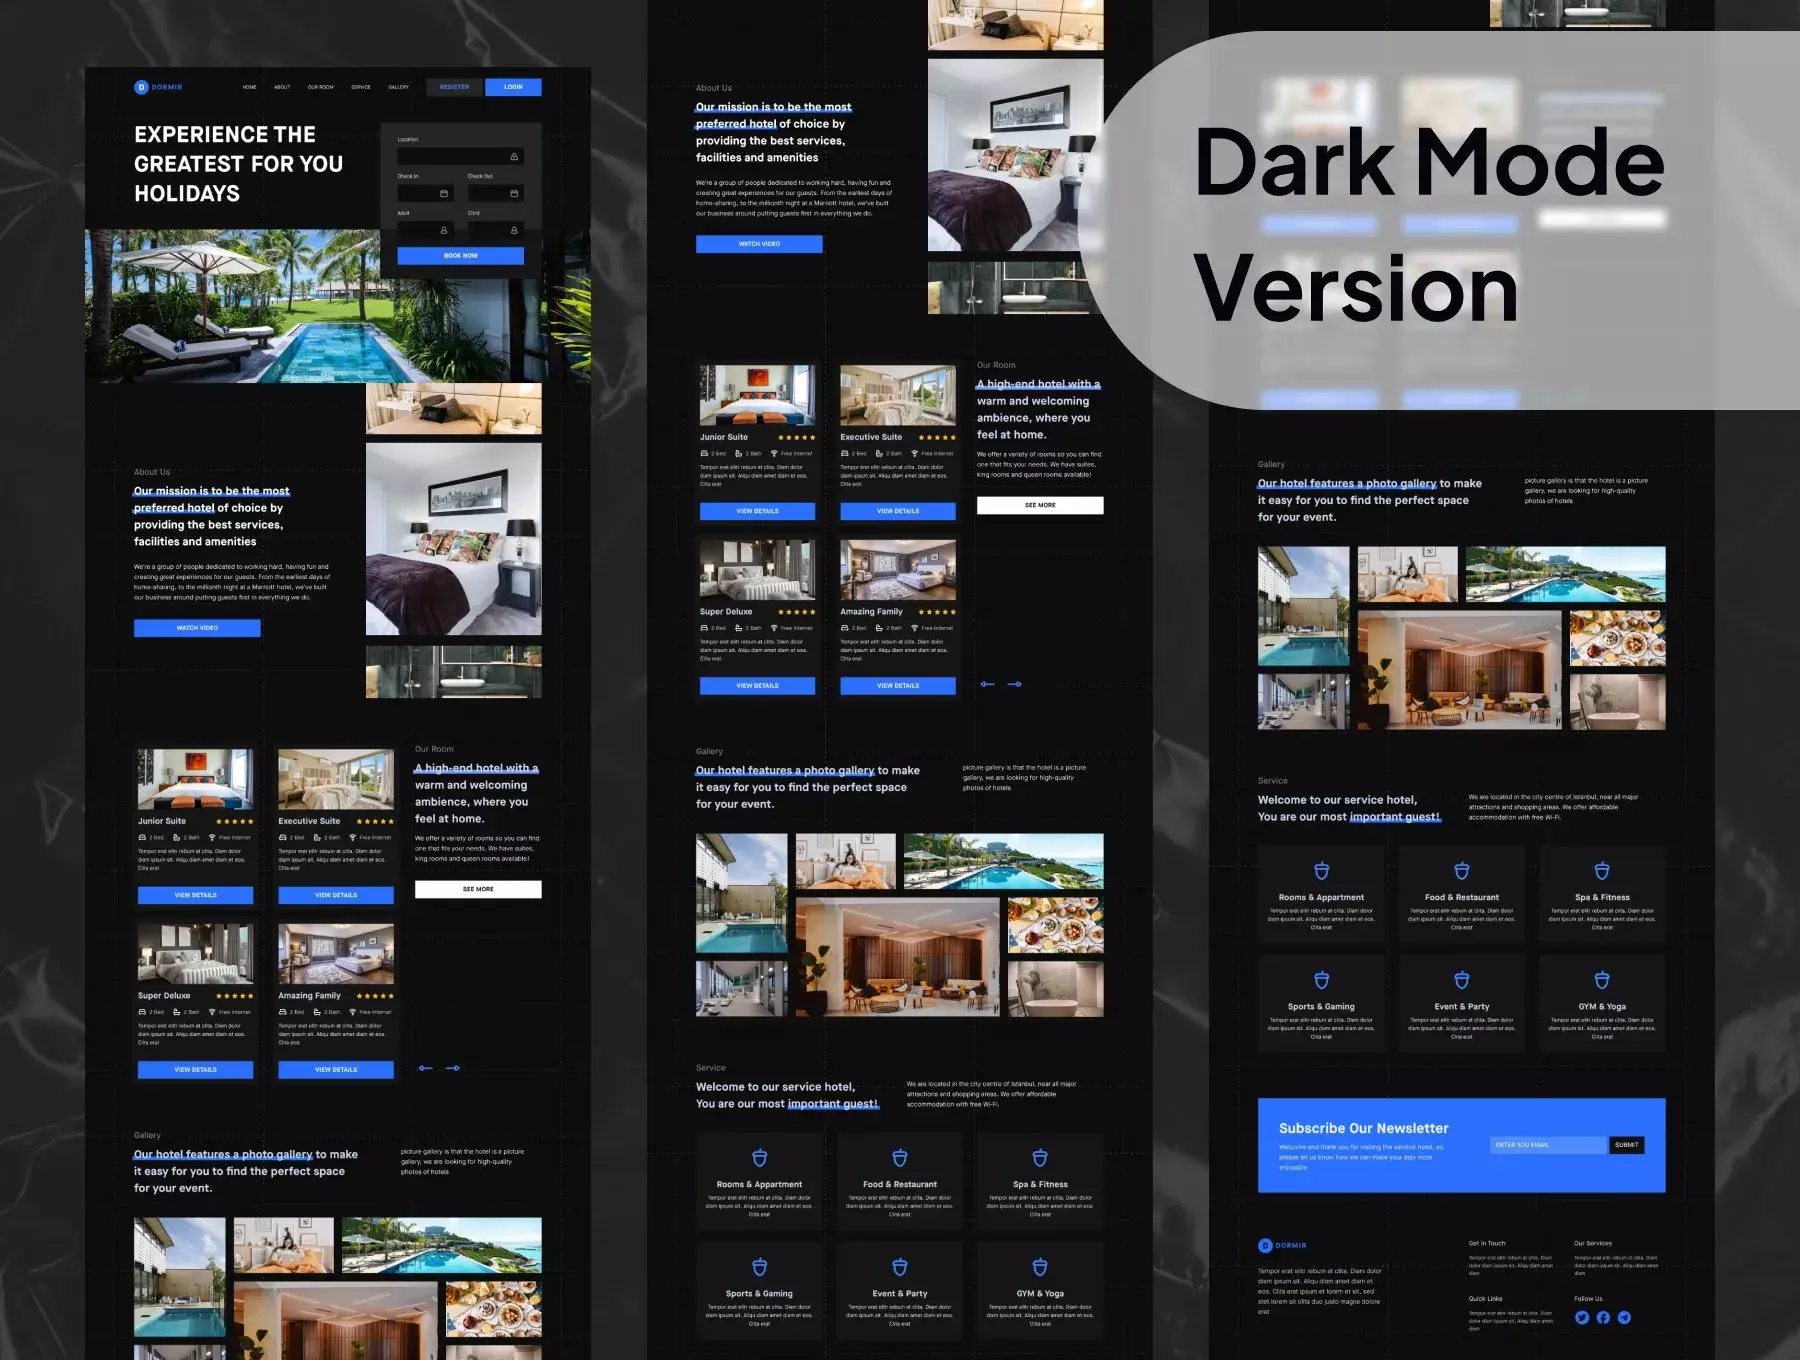Open the SERVICE nav item
Screen dimensions: 1800x1360
coord(361,87)
